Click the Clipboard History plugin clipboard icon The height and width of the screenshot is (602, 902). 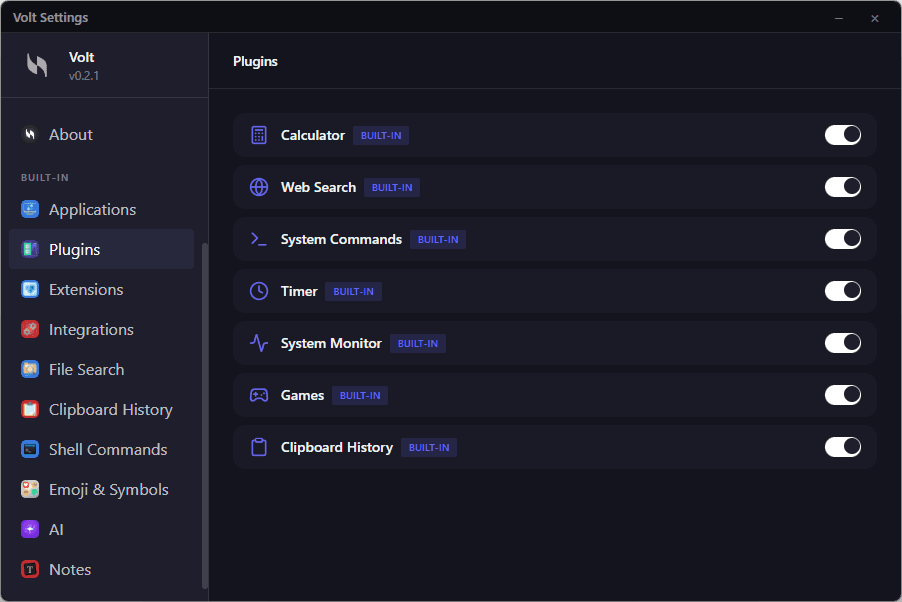259,447
